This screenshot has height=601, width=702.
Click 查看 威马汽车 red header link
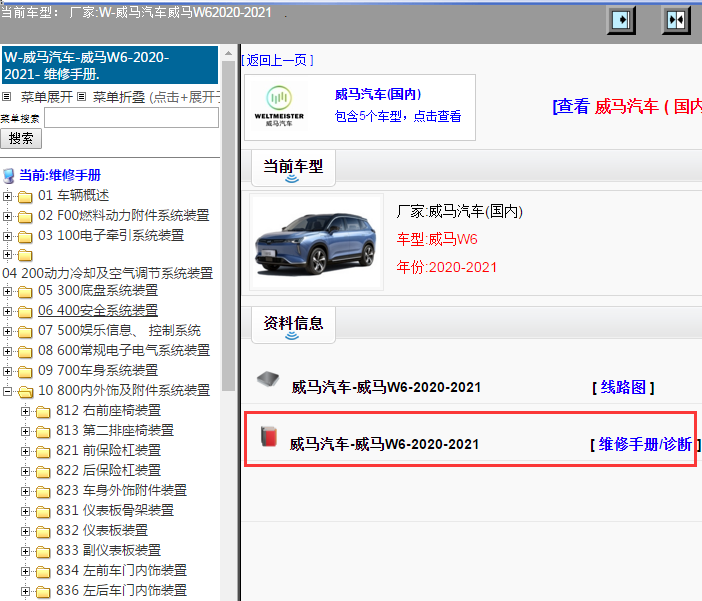pyautogui.click(x=627, y=107)
